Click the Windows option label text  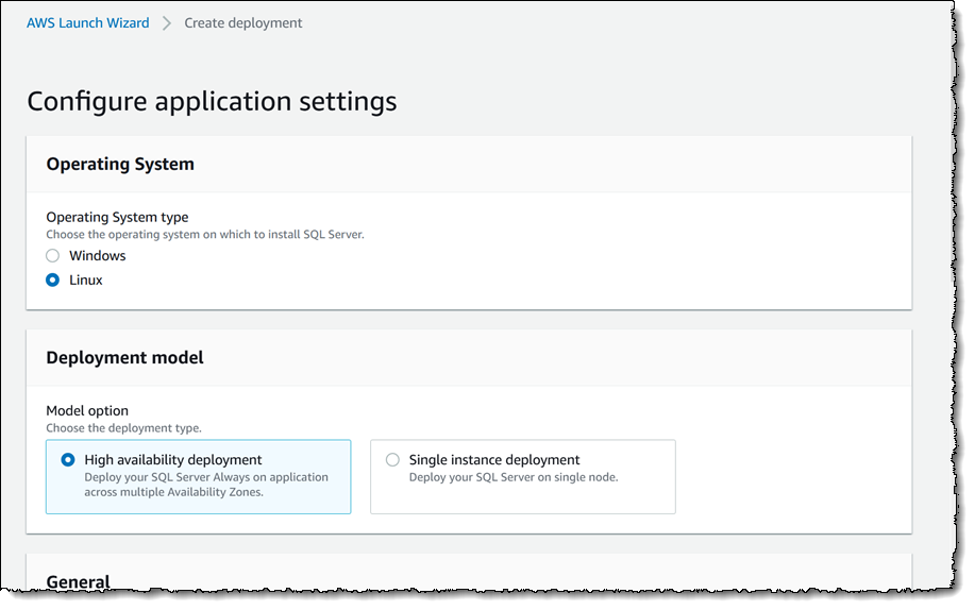(97, 256)
